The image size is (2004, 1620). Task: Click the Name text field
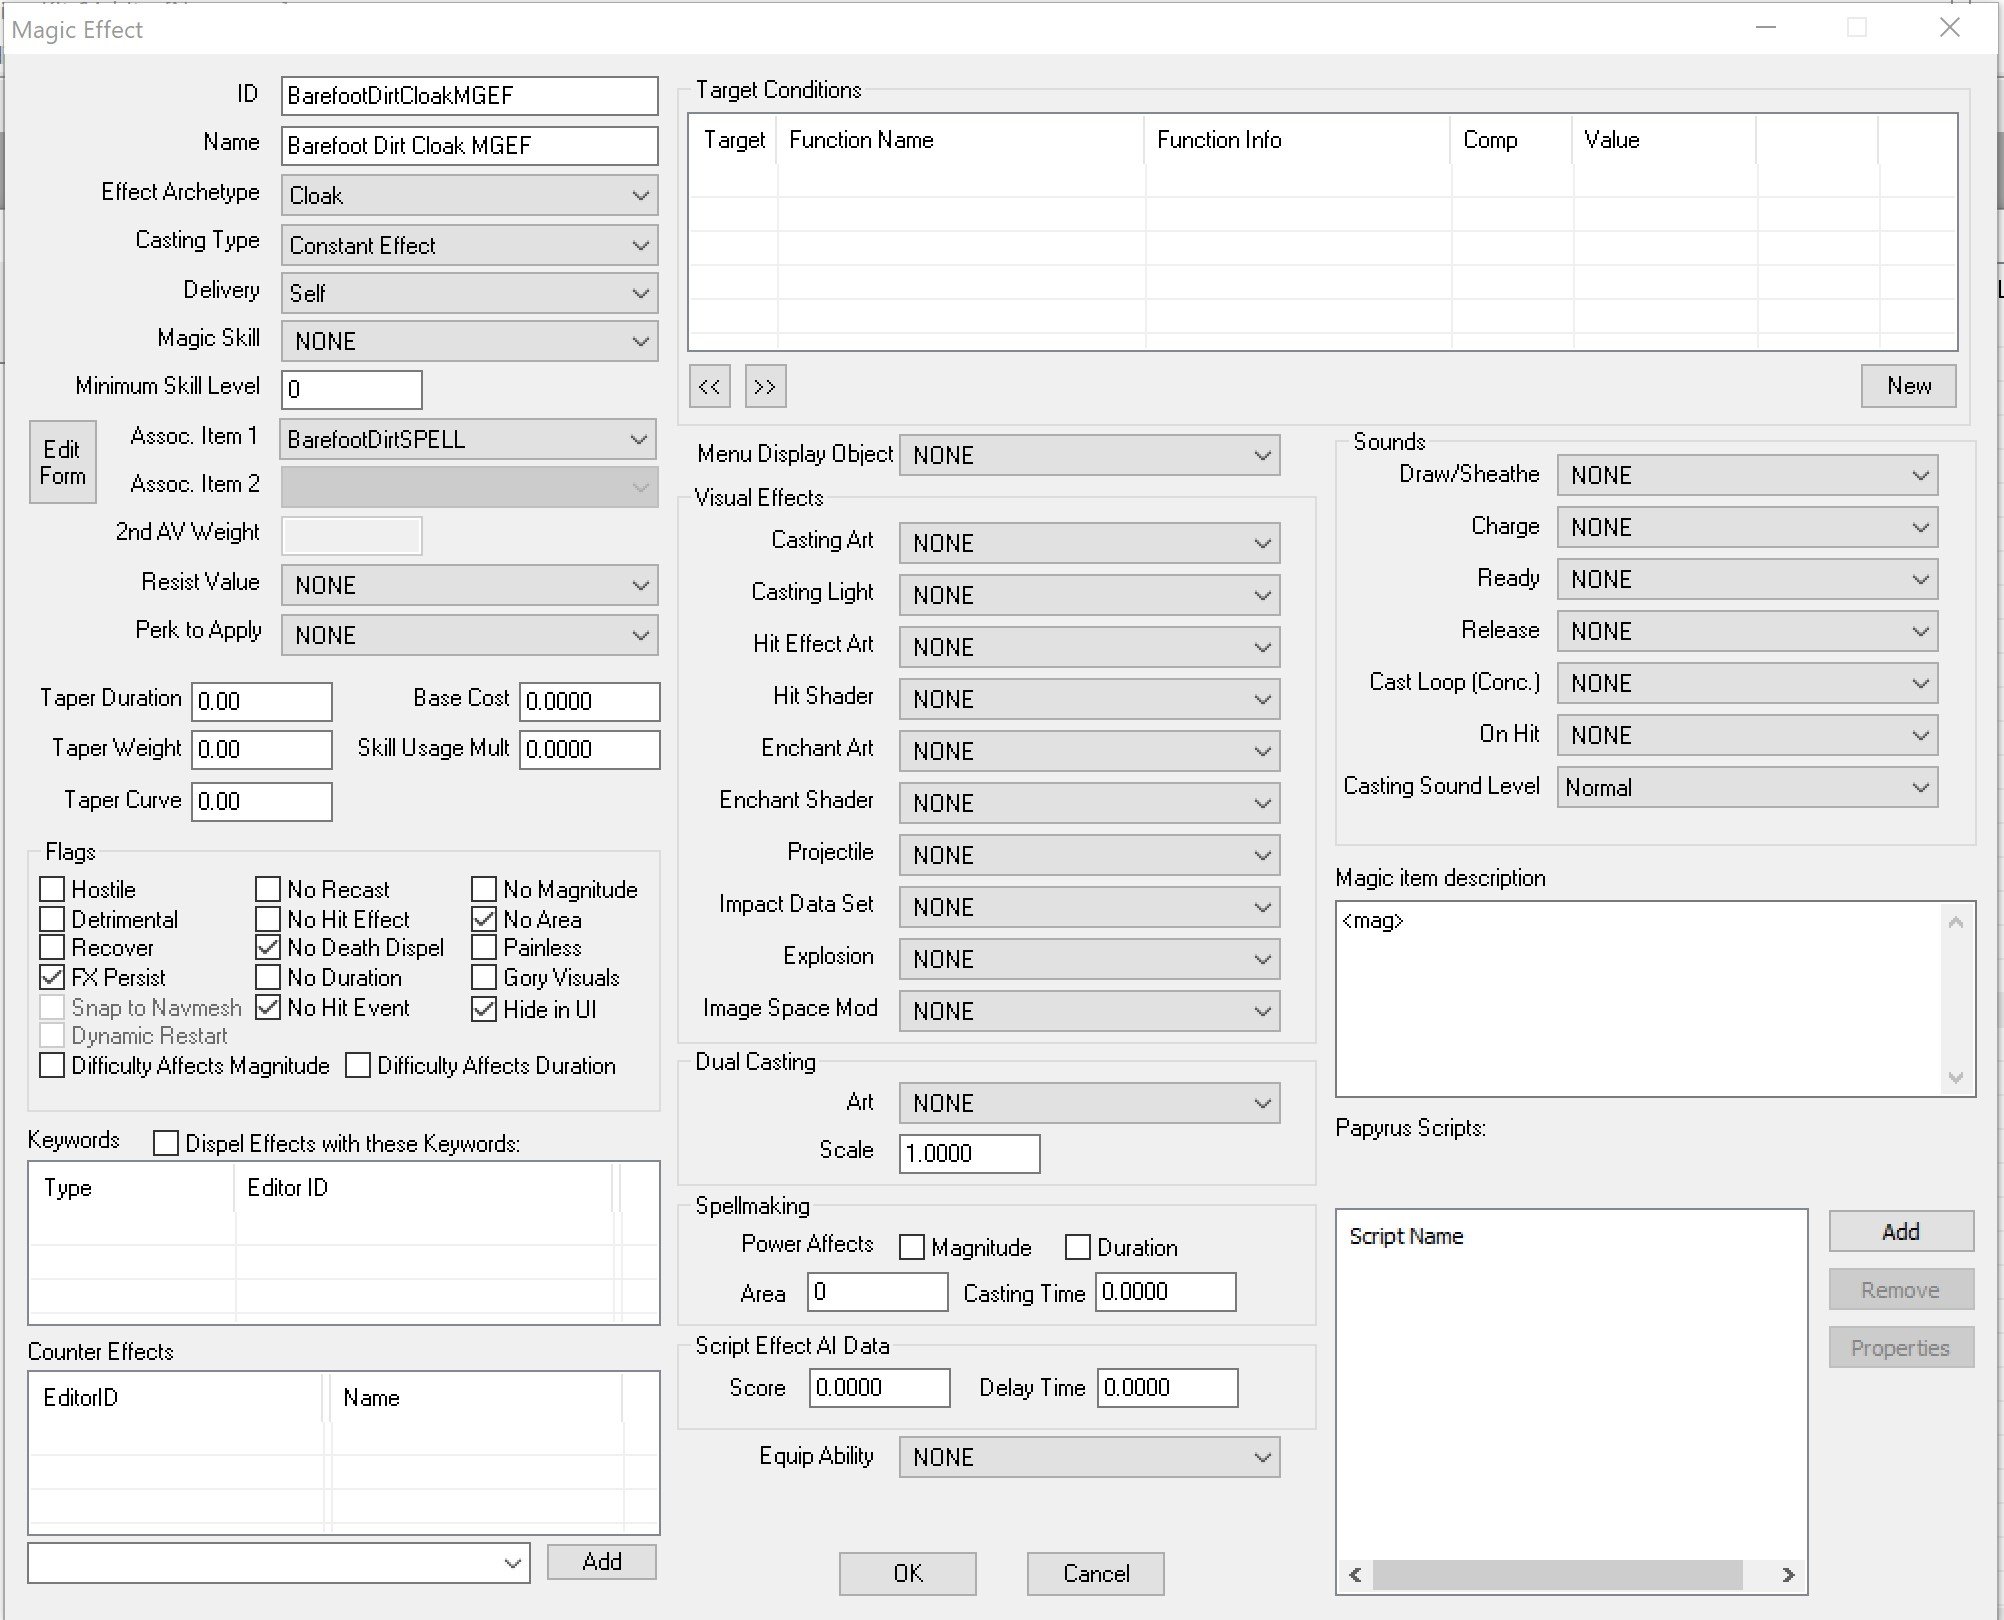pyautogui.click(x=469, y=146)
